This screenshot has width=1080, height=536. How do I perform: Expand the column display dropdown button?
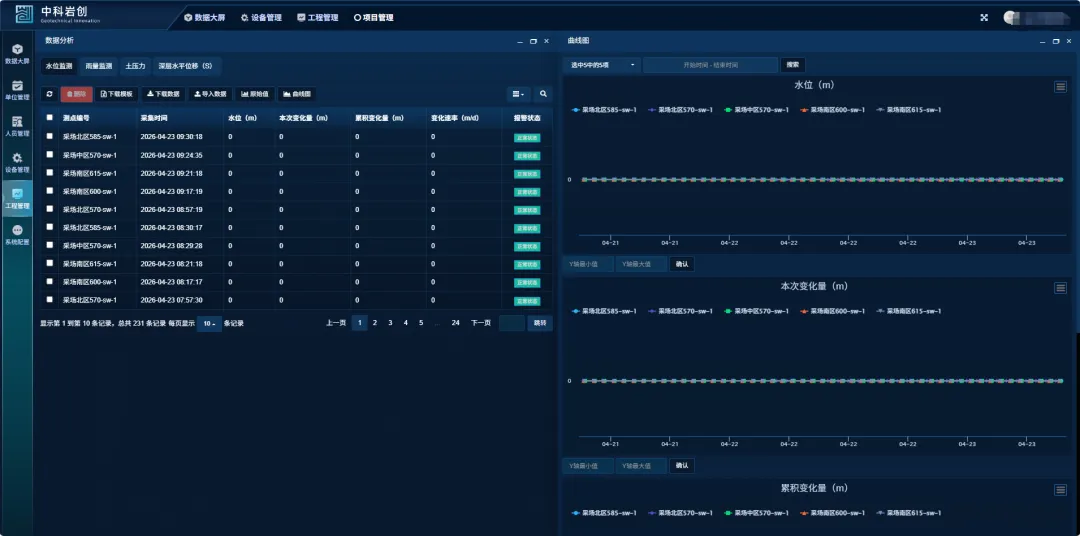[517, 94]
